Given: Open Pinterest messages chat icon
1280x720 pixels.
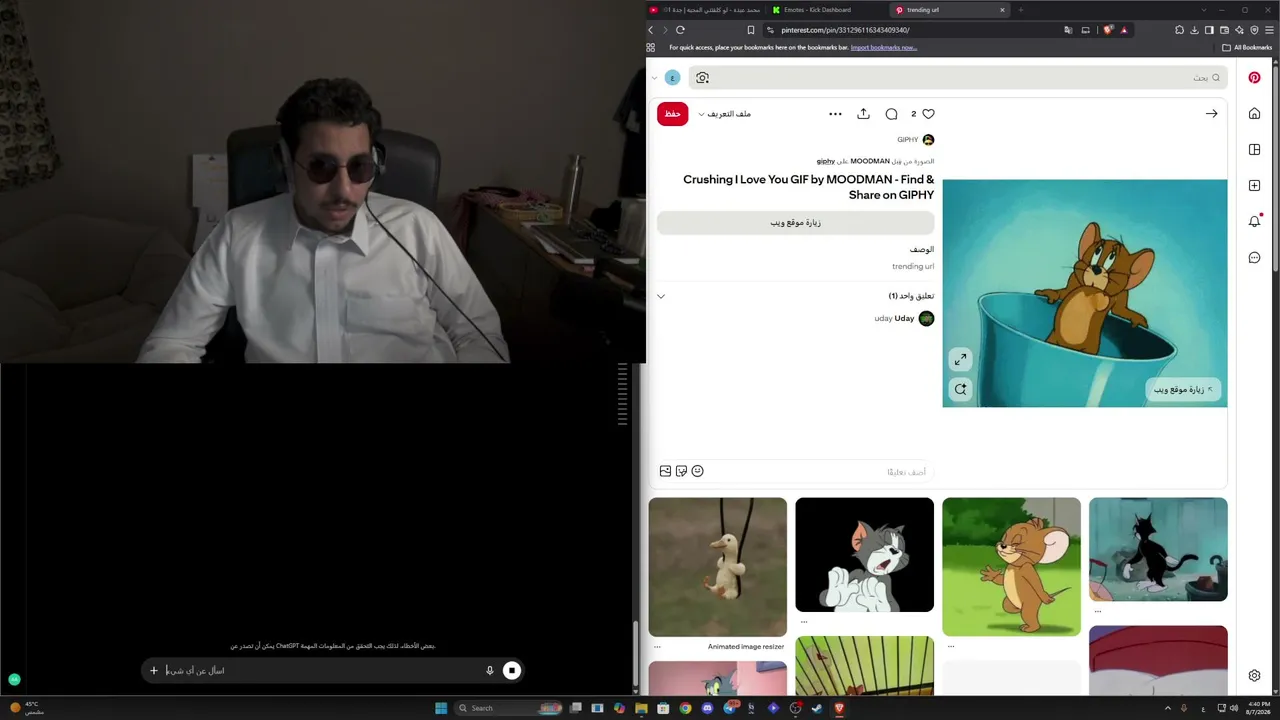Looking at the screenshot, I should pos(1254,258).
